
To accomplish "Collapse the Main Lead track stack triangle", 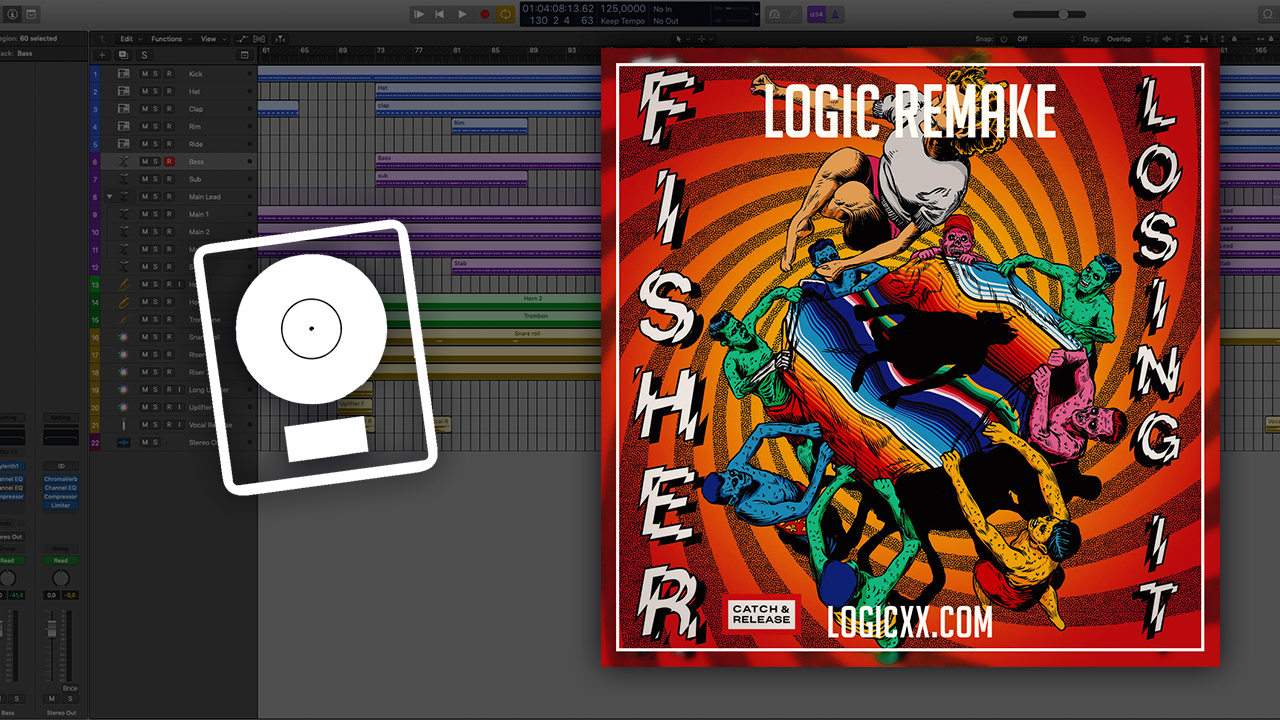I will pyautogui.click(x=109, y=197).
